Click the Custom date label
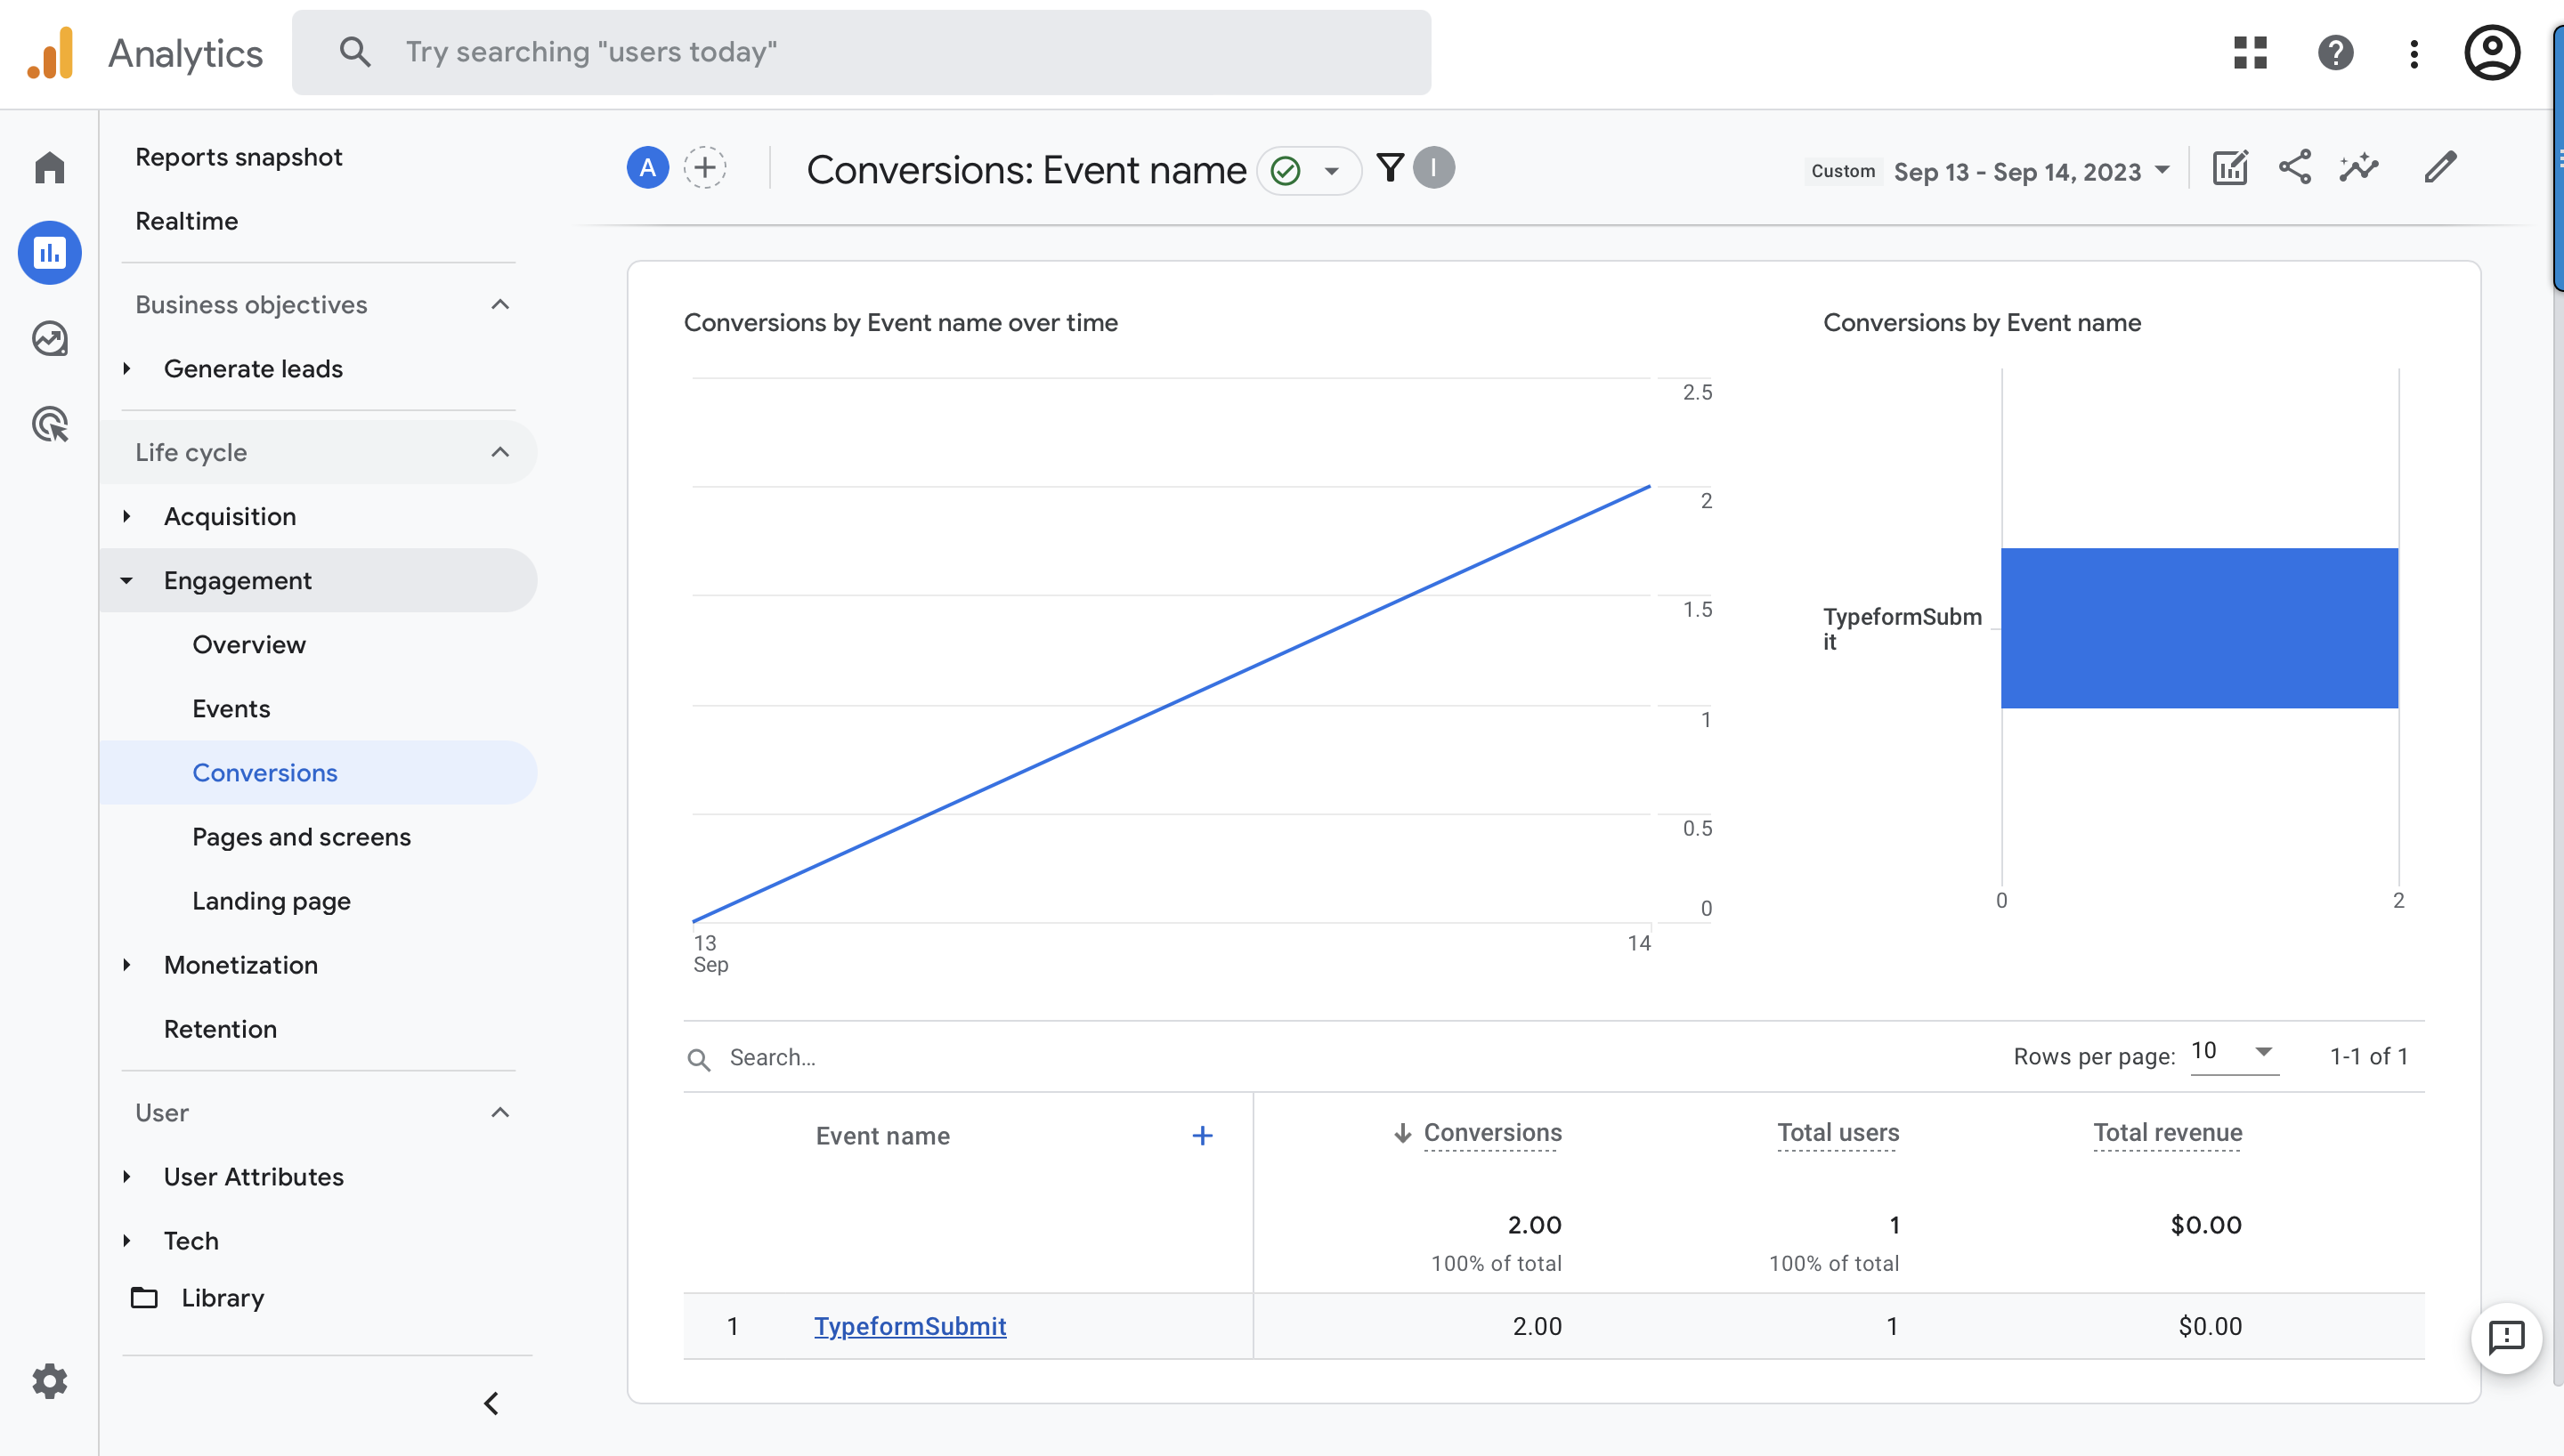The width and height of the screenshot is (2564, 1456). coord(1842,171)
